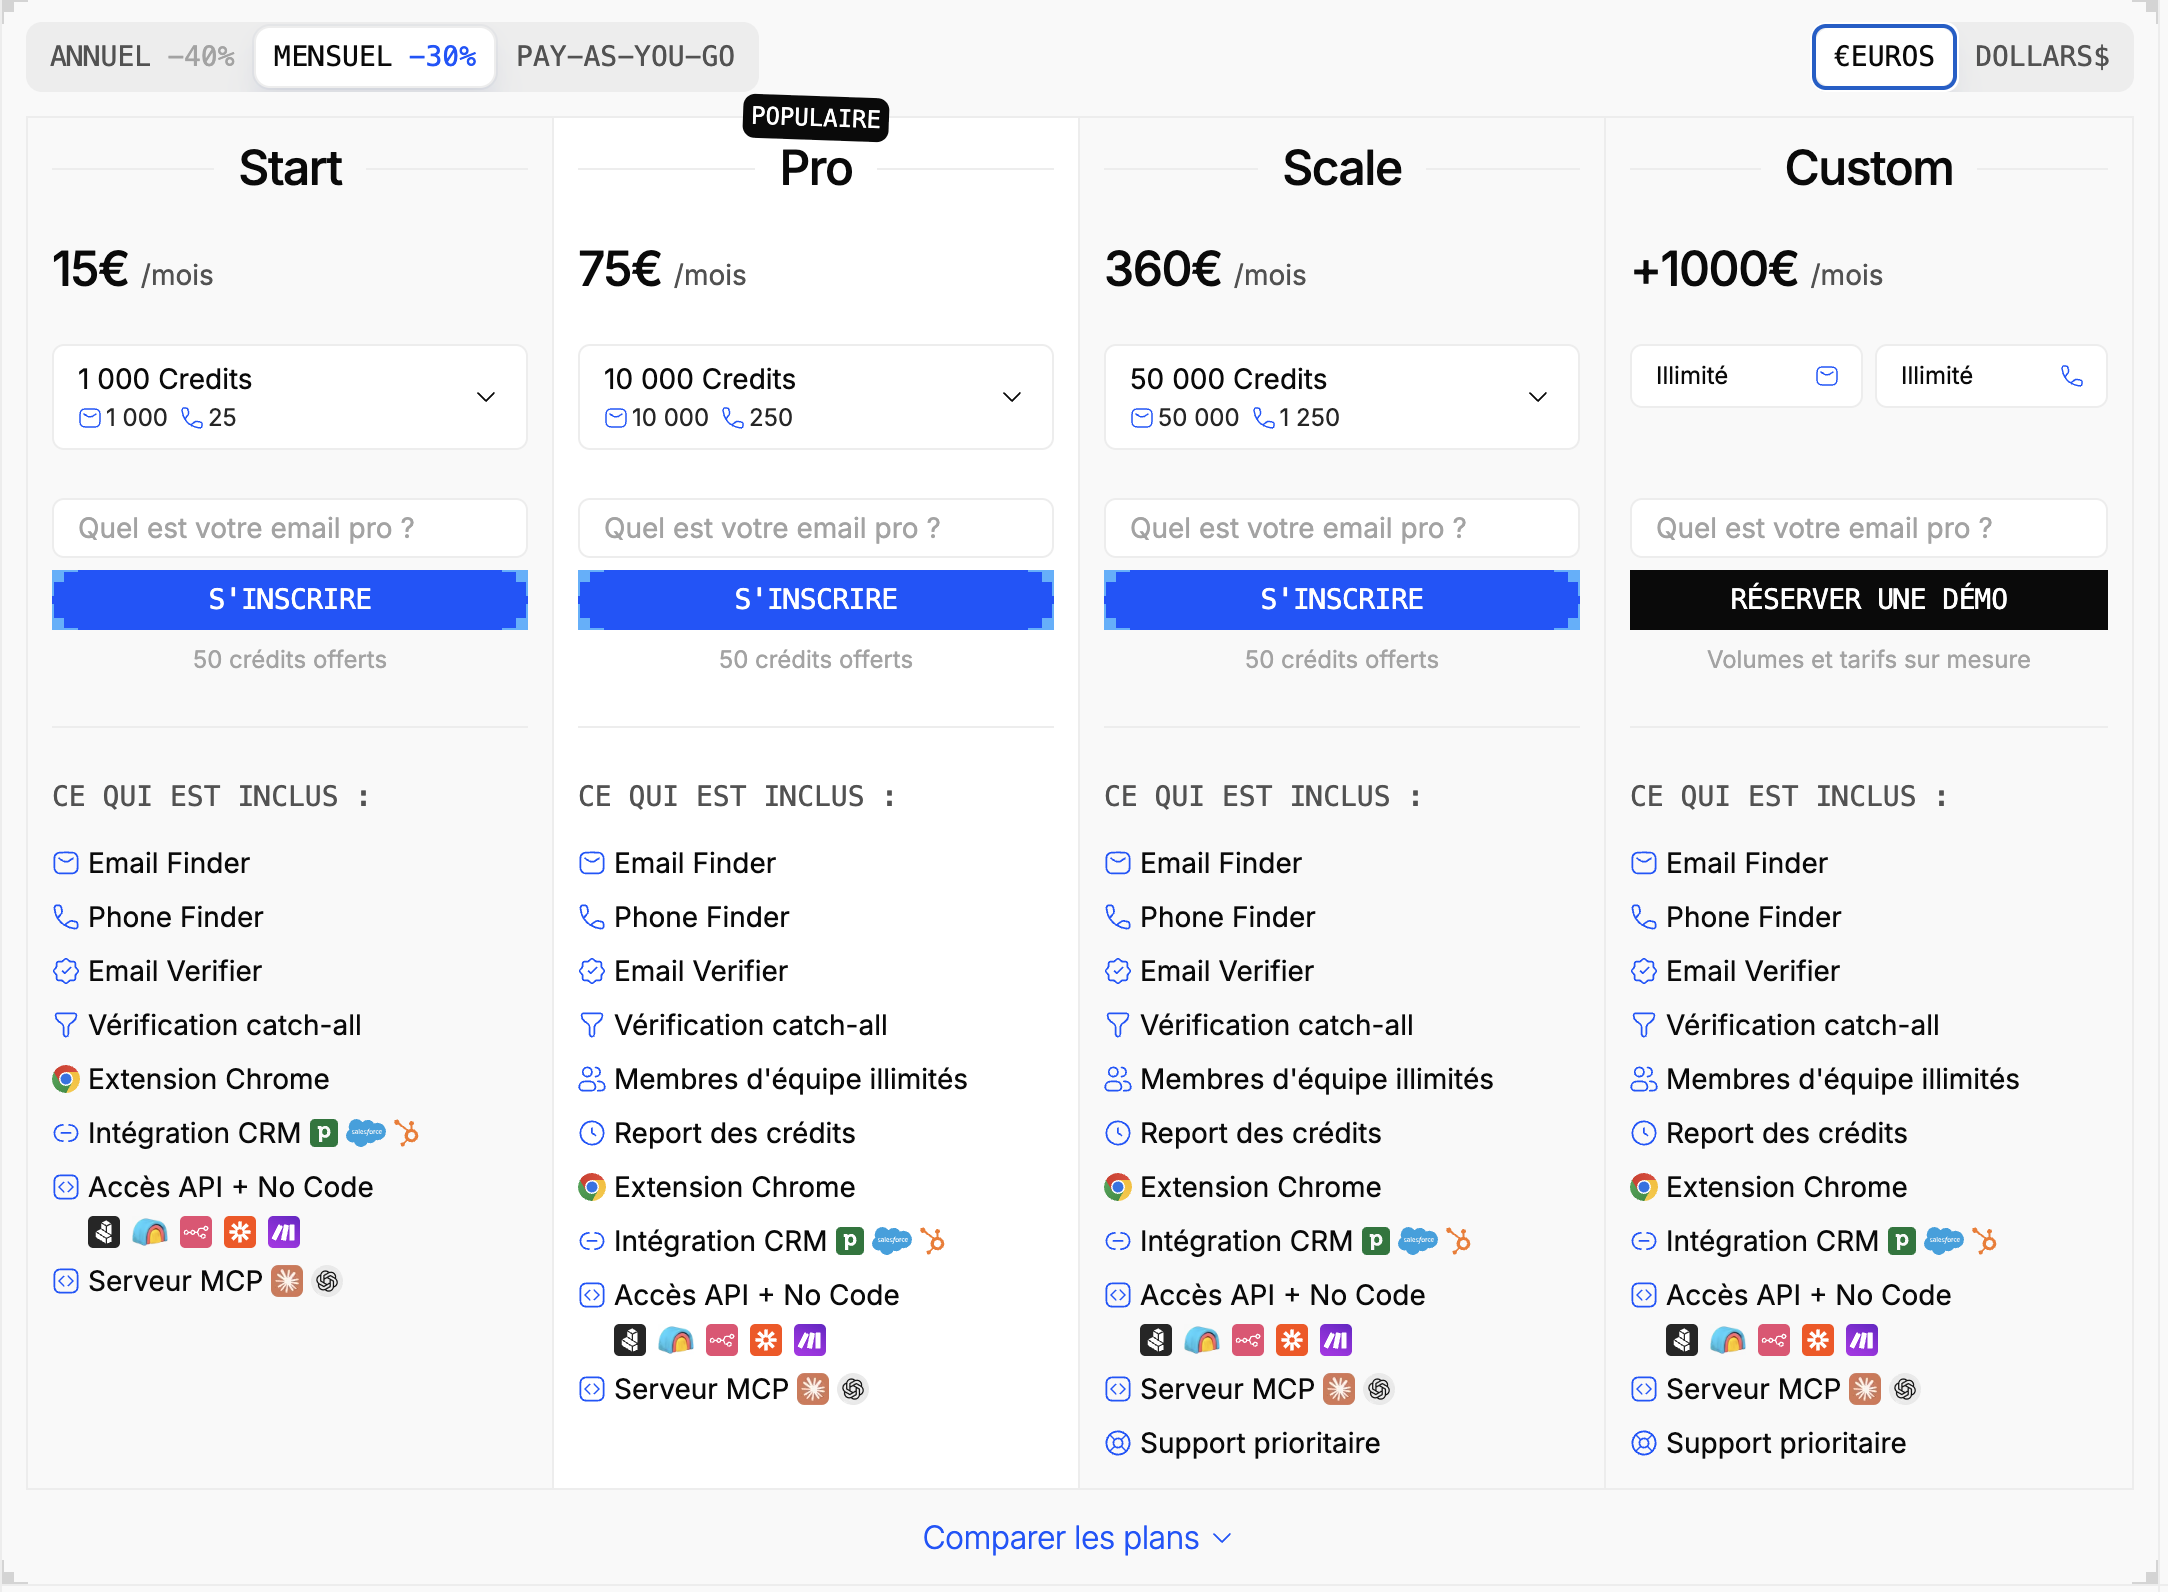Screen dimensions: 2168x1592
Task: Click the Claude icon beside Serveur MCP in Custom
Action: [x=1865, y=1389]
